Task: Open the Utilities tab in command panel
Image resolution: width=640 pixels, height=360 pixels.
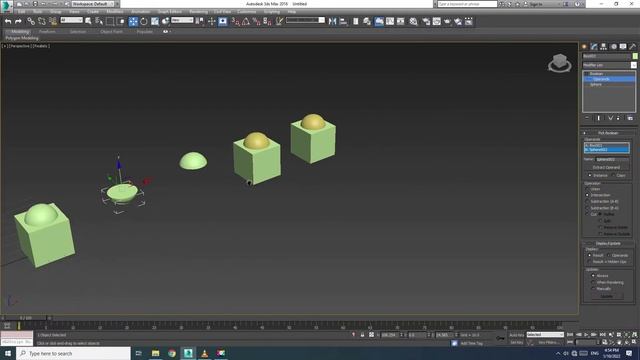Action: pos(633,47)
